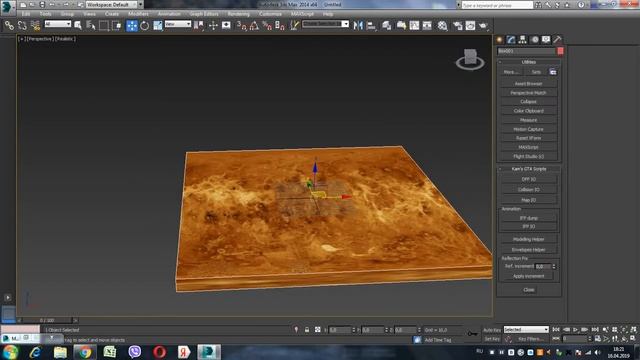The image size is (640, 360).
Task: Open the Utilities hammer tab
Action: [x=557, y=40]
